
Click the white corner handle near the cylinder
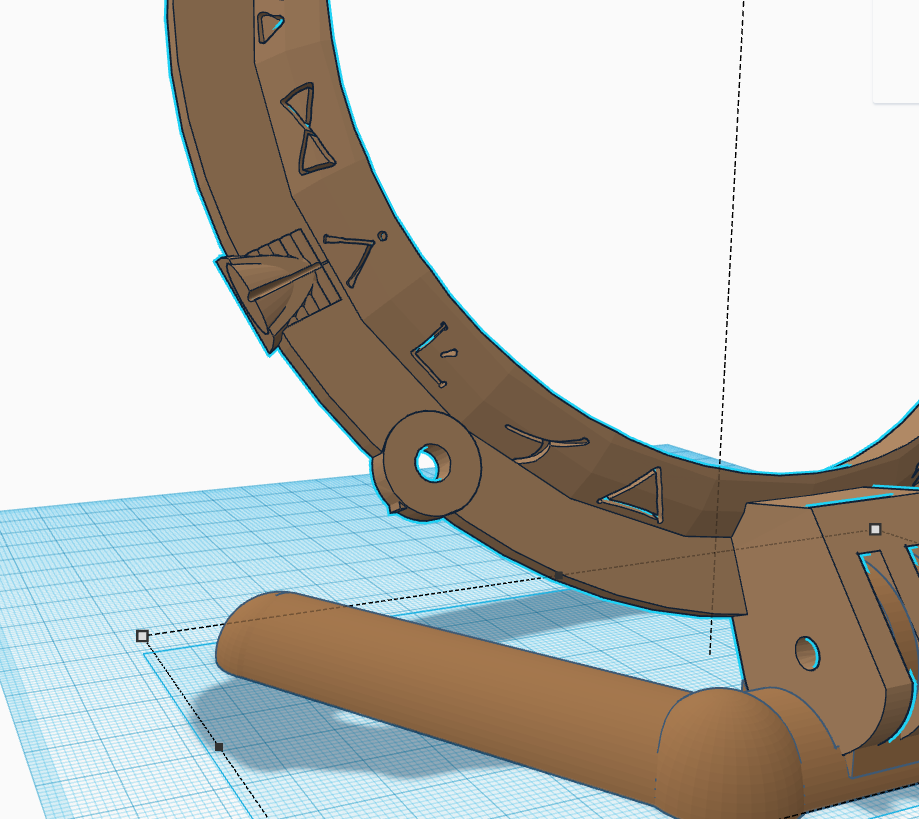pos(142,636)
